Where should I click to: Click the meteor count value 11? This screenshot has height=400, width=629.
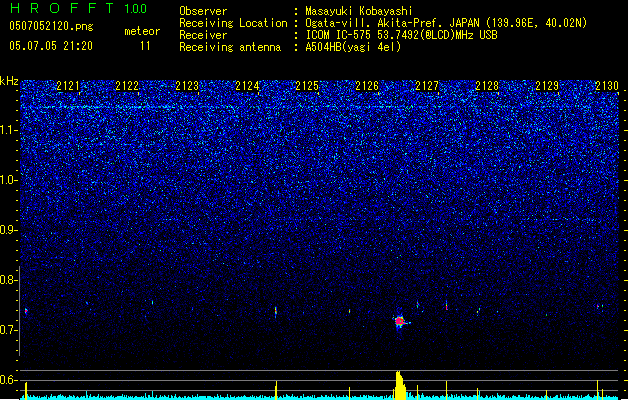point(145,46)
